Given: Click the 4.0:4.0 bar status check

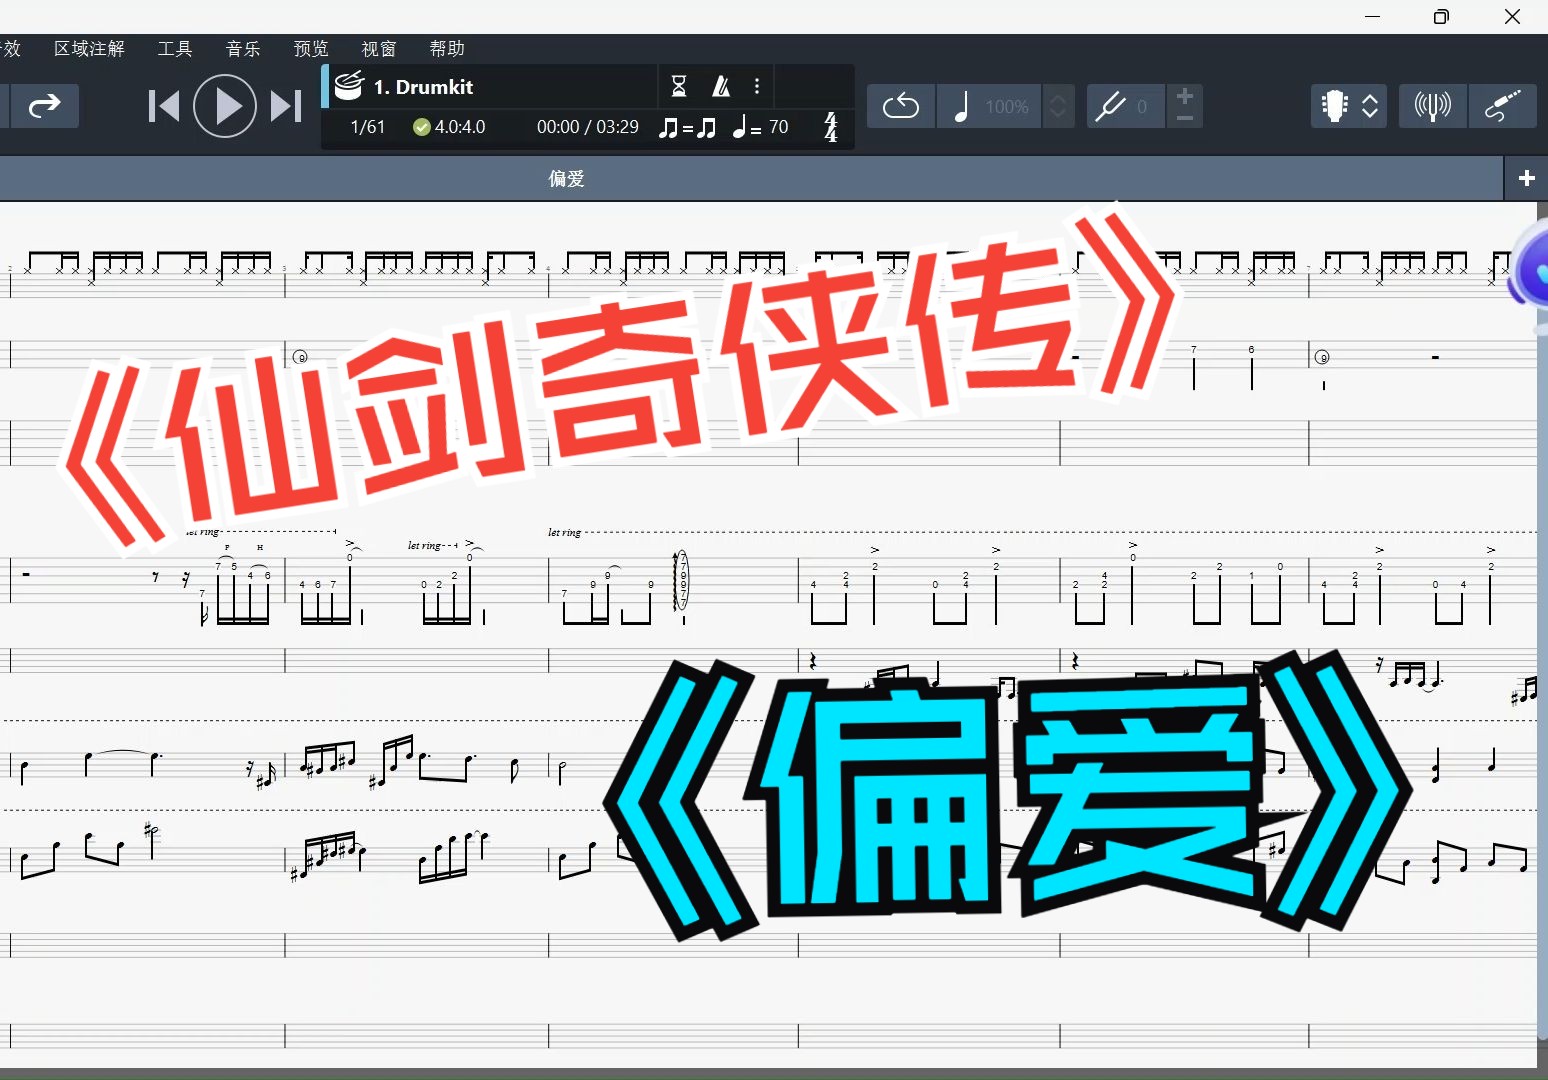Looking at the screenshot, I should pyautogui.click(x=449, y=127).
